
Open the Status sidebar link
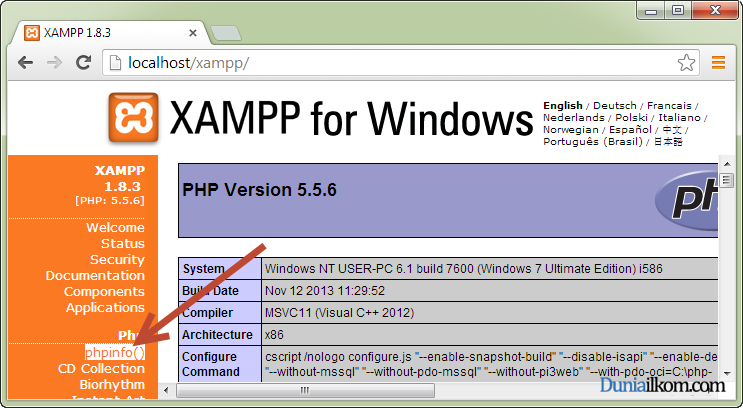pos(122,244)
